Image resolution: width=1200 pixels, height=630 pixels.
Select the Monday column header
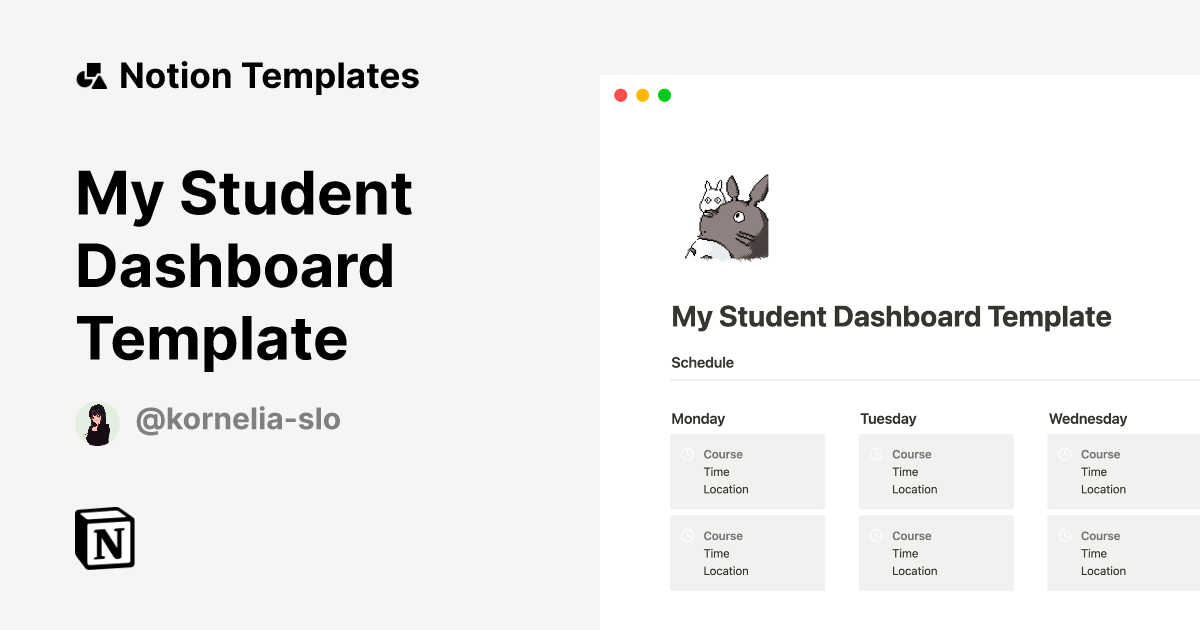[698, 419]
